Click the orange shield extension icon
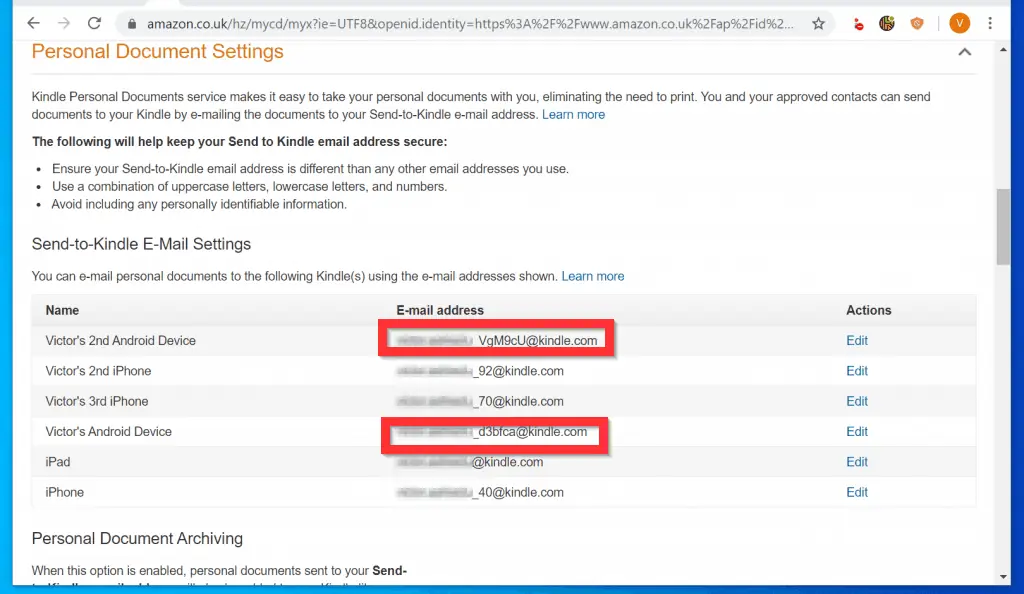This screenshot has width=1024, height=594. pyautogui.click(x=916, y=23)
